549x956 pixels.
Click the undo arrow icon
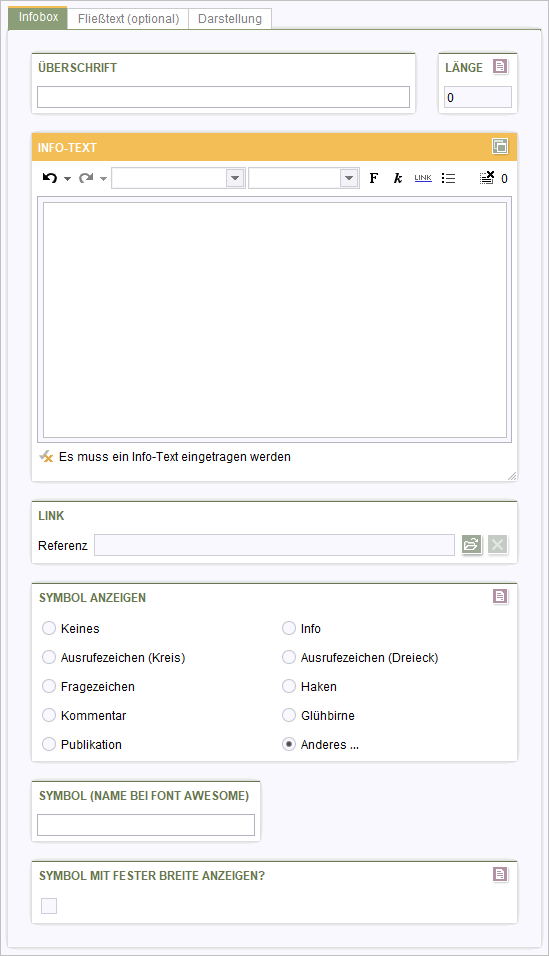50,178
